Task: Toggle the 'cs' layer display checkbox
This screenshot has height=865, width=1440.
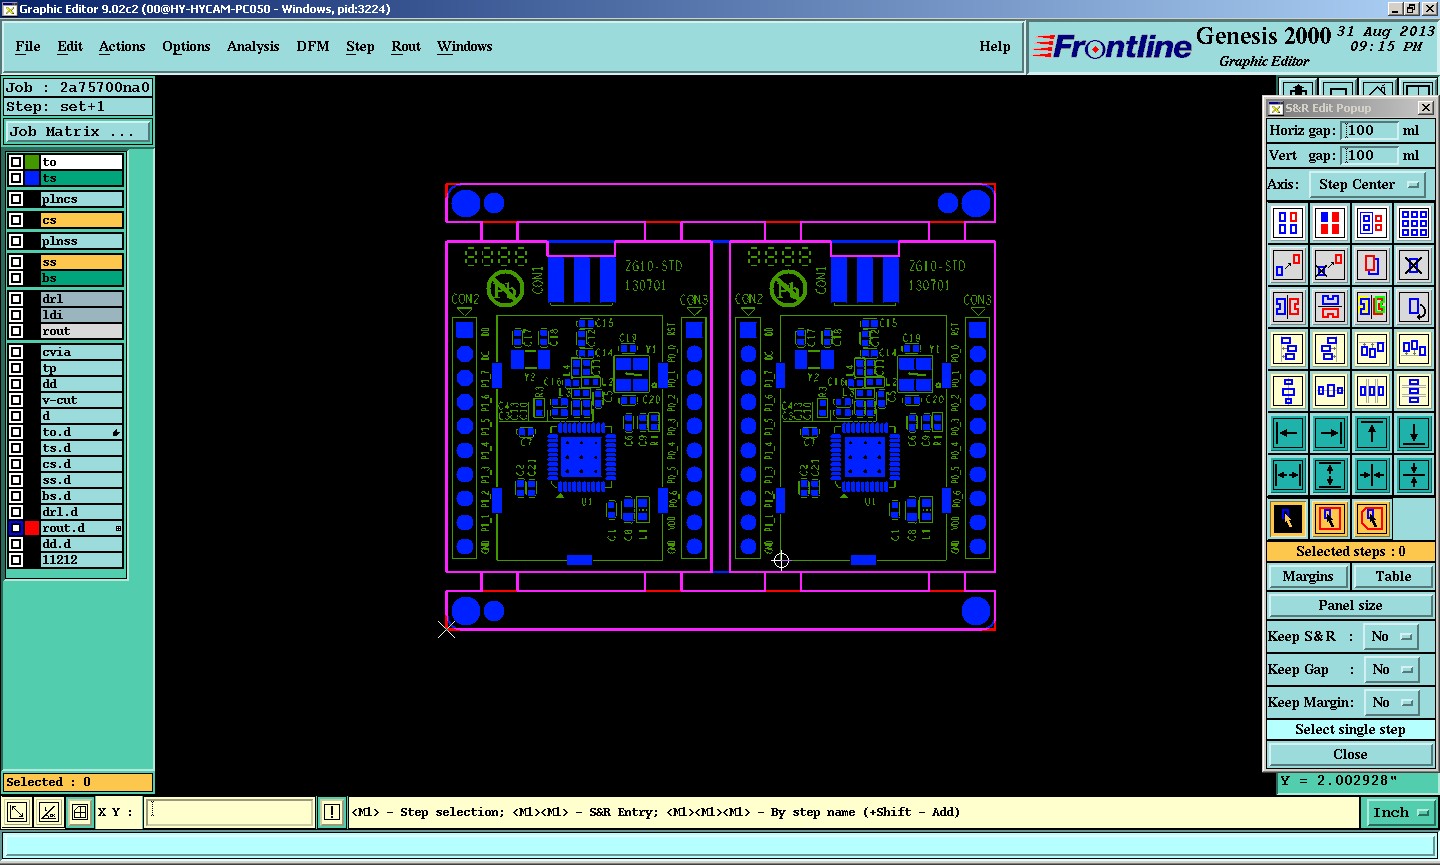Action: tap(16, 220)
